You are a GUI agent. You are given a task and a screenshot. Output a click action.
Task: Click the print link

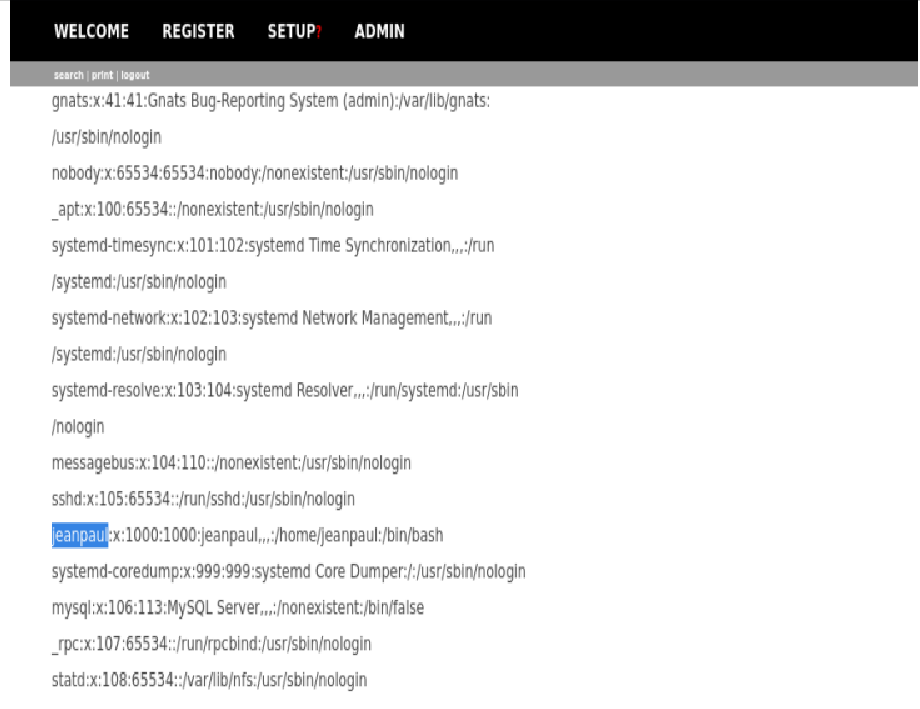pos(102,75)
